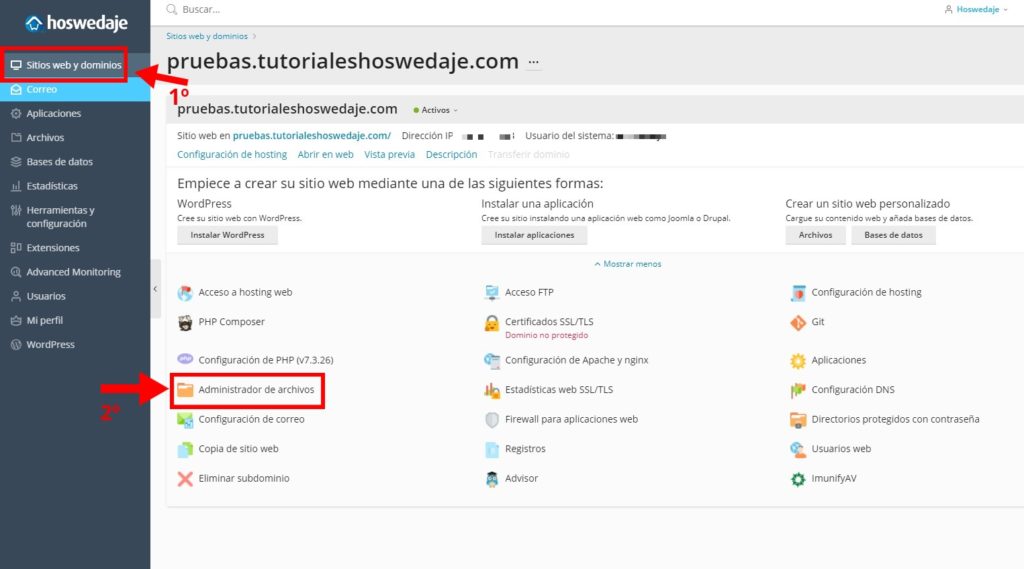1024x569 pixels.
Task: Click the Instalar WordPress button
Action: (x=227, y=235)
